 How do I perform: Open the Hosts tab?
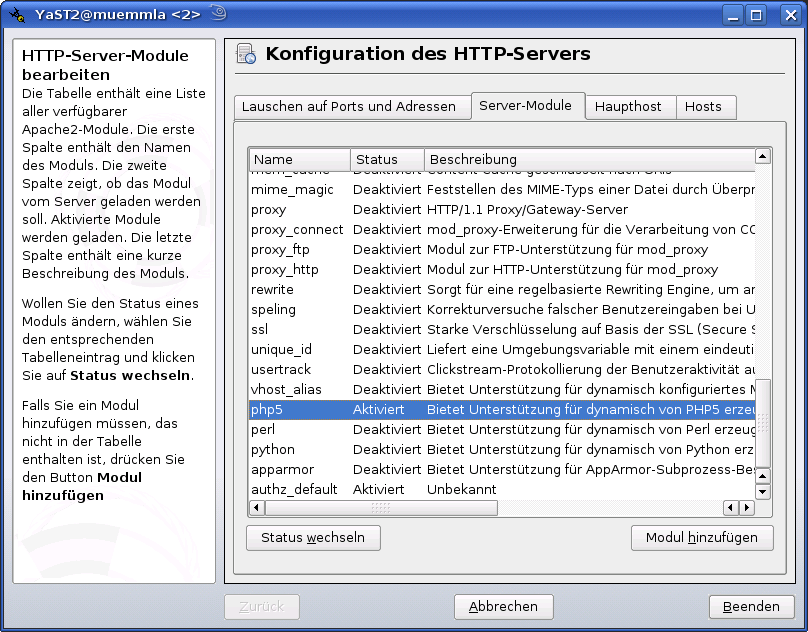(706, 106)
